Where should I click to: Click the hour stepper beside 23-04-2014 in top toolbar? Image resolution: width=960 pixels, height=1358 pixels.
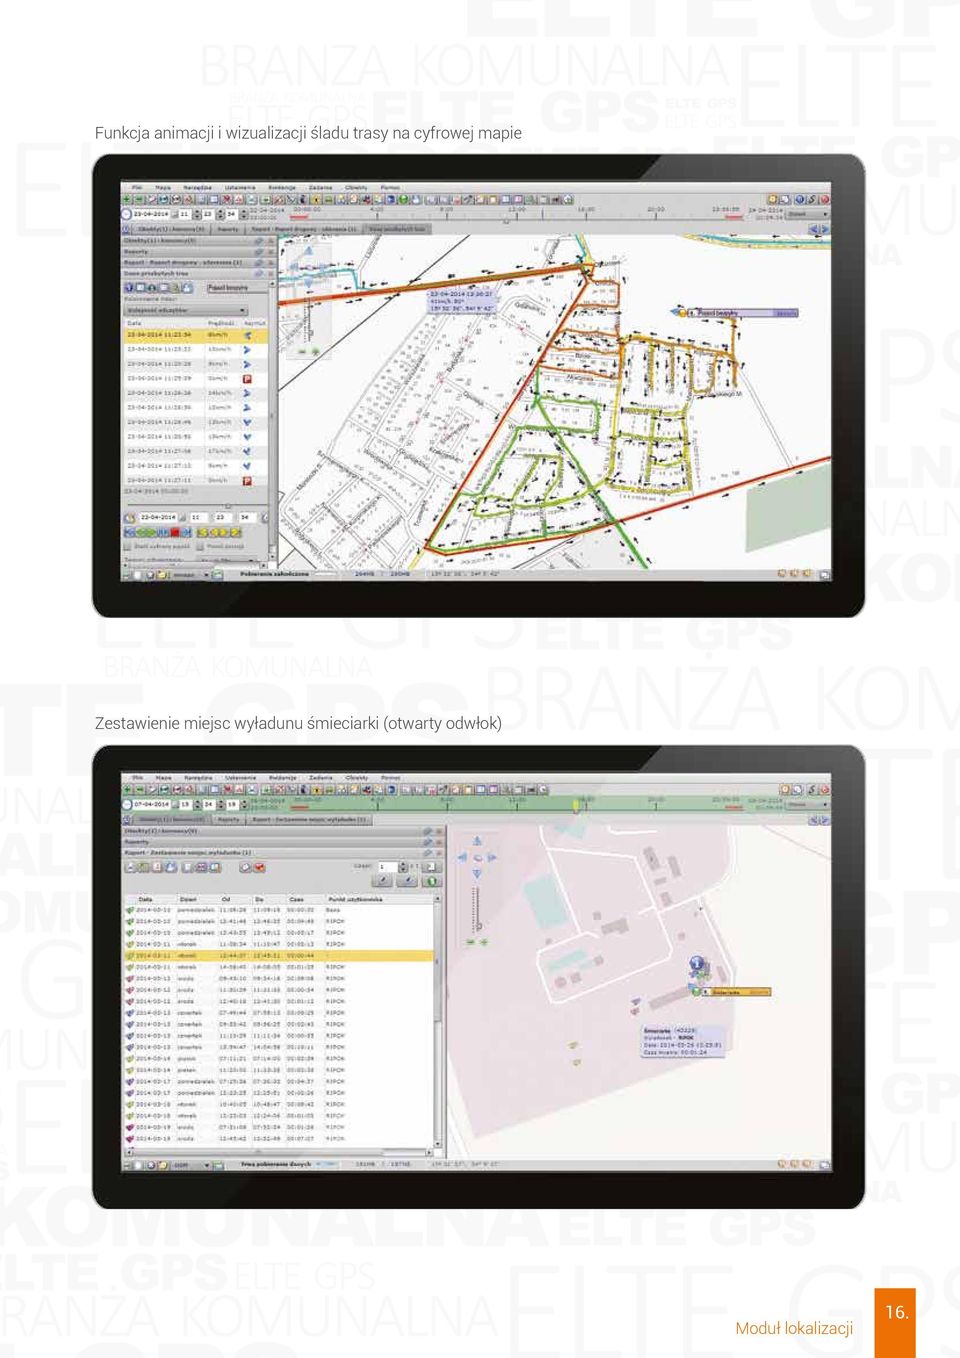tap(197, 214)
